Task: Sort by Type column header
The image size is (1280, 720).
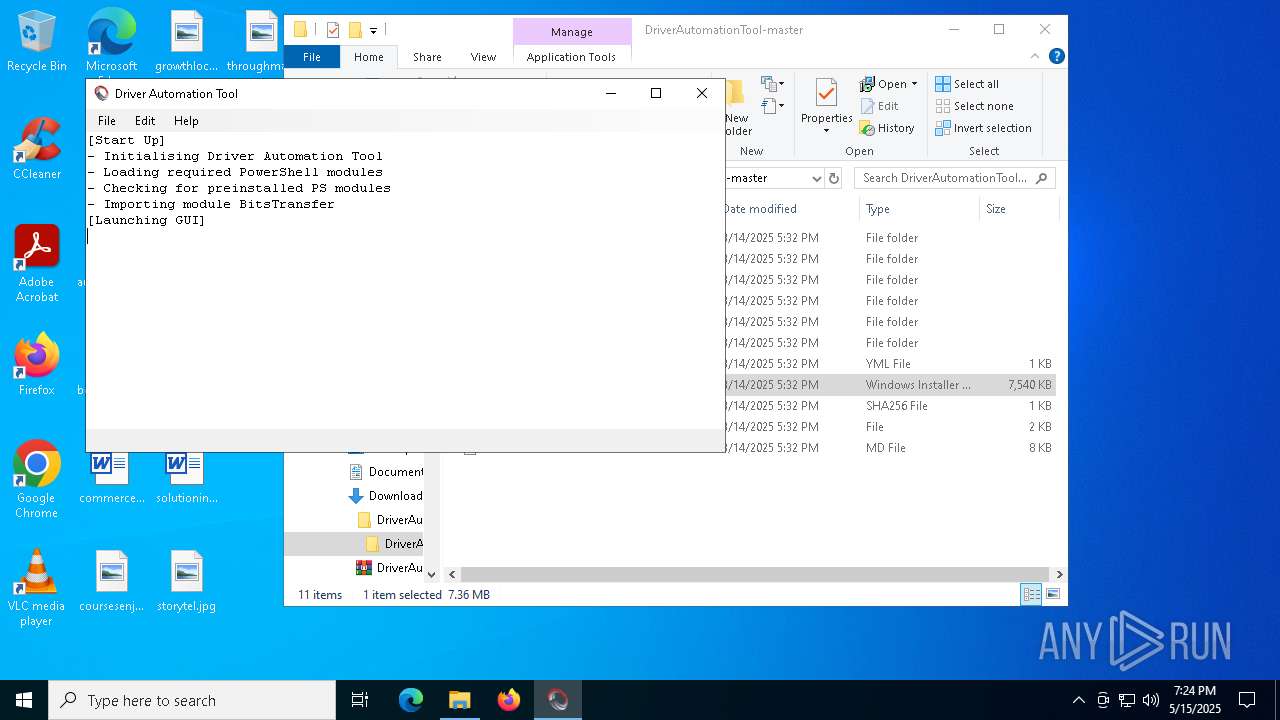Action: click(918, 209)
